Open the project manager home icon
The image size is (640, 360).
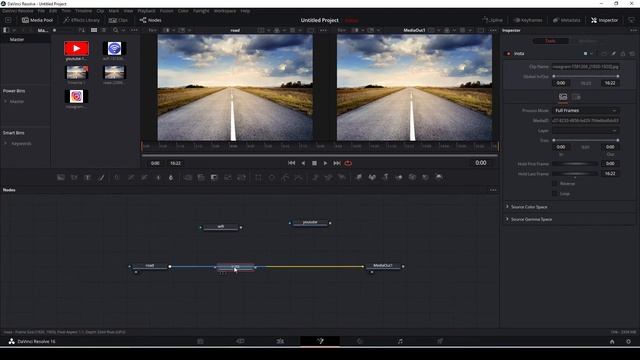click(612, 342)
